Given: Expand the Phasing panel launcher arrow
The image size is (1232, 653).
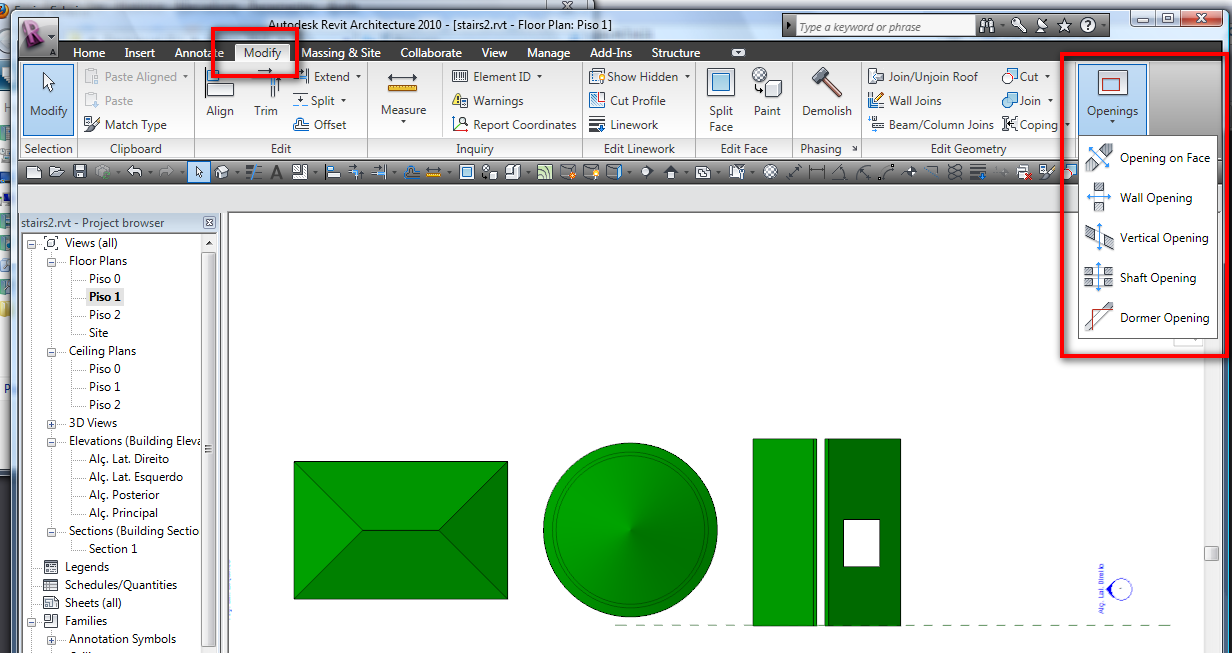Looking at the screenshot, I should [x=855, y=149].
